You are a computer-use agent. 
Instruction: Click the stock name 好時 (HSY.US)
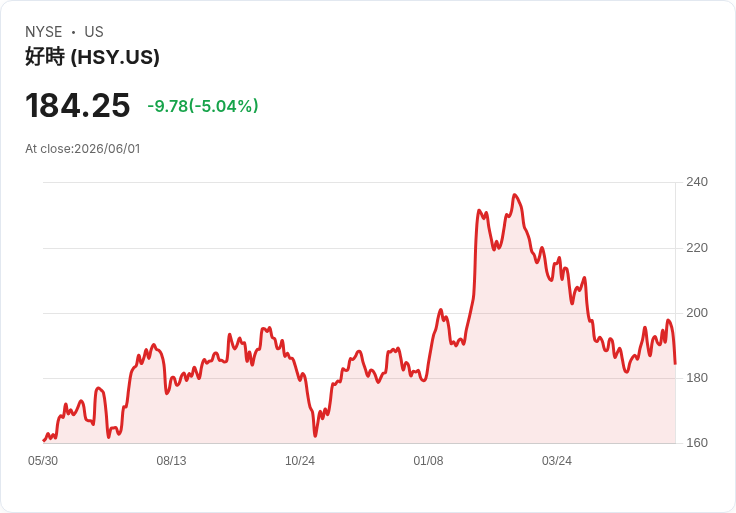pos(92,57)
